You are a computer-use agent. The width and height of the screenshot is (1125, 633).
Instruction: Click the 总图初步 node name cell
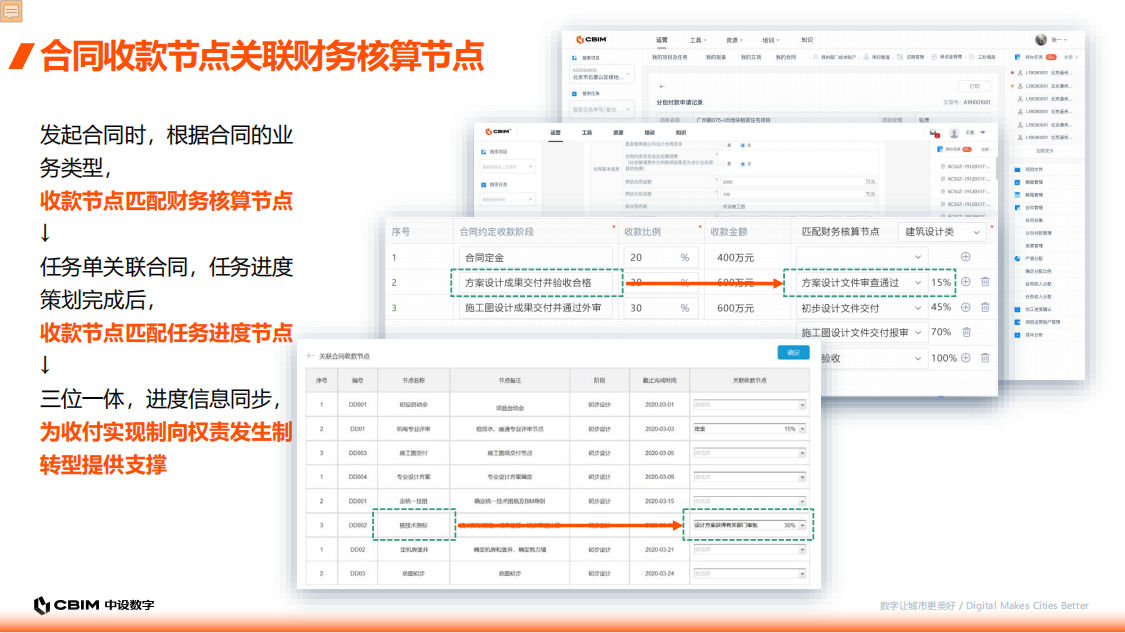click(413, 573)
